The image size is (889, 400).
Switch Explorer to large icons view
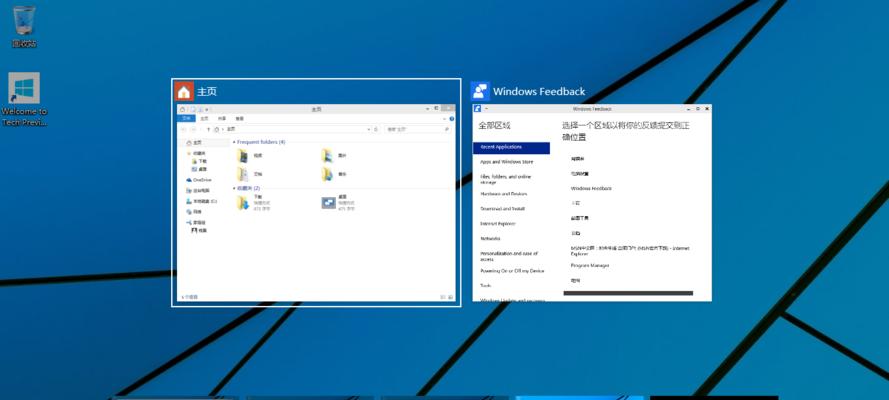(x=451, y=297)
